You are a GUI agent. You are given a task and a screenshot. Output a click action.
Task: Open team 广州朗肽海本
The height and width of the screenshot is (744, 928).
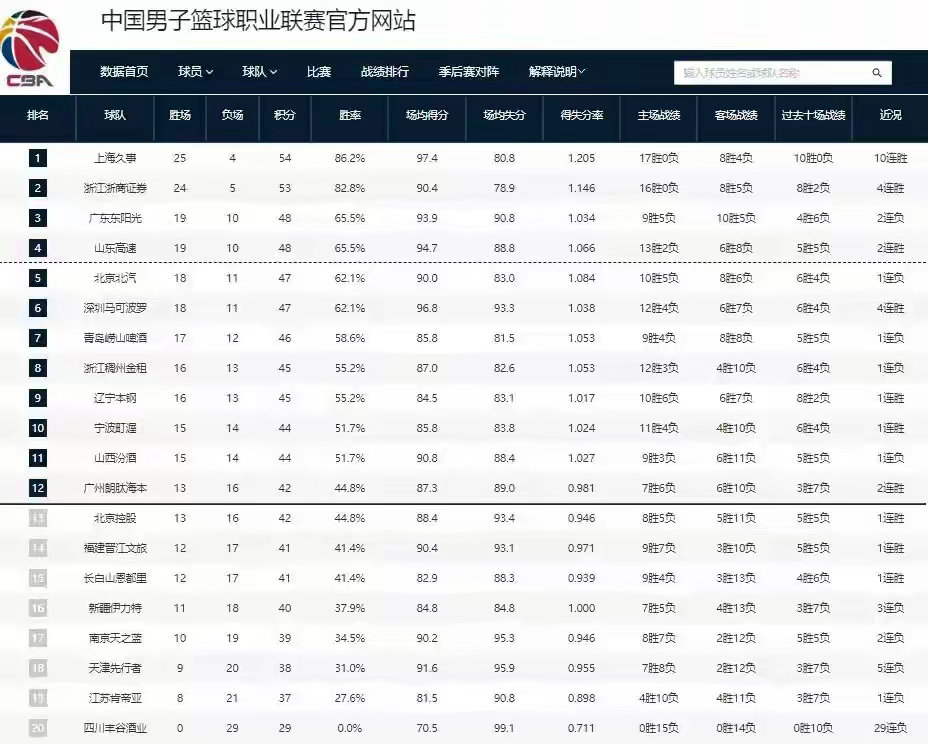pyautogui.click(x=115, y=488)
